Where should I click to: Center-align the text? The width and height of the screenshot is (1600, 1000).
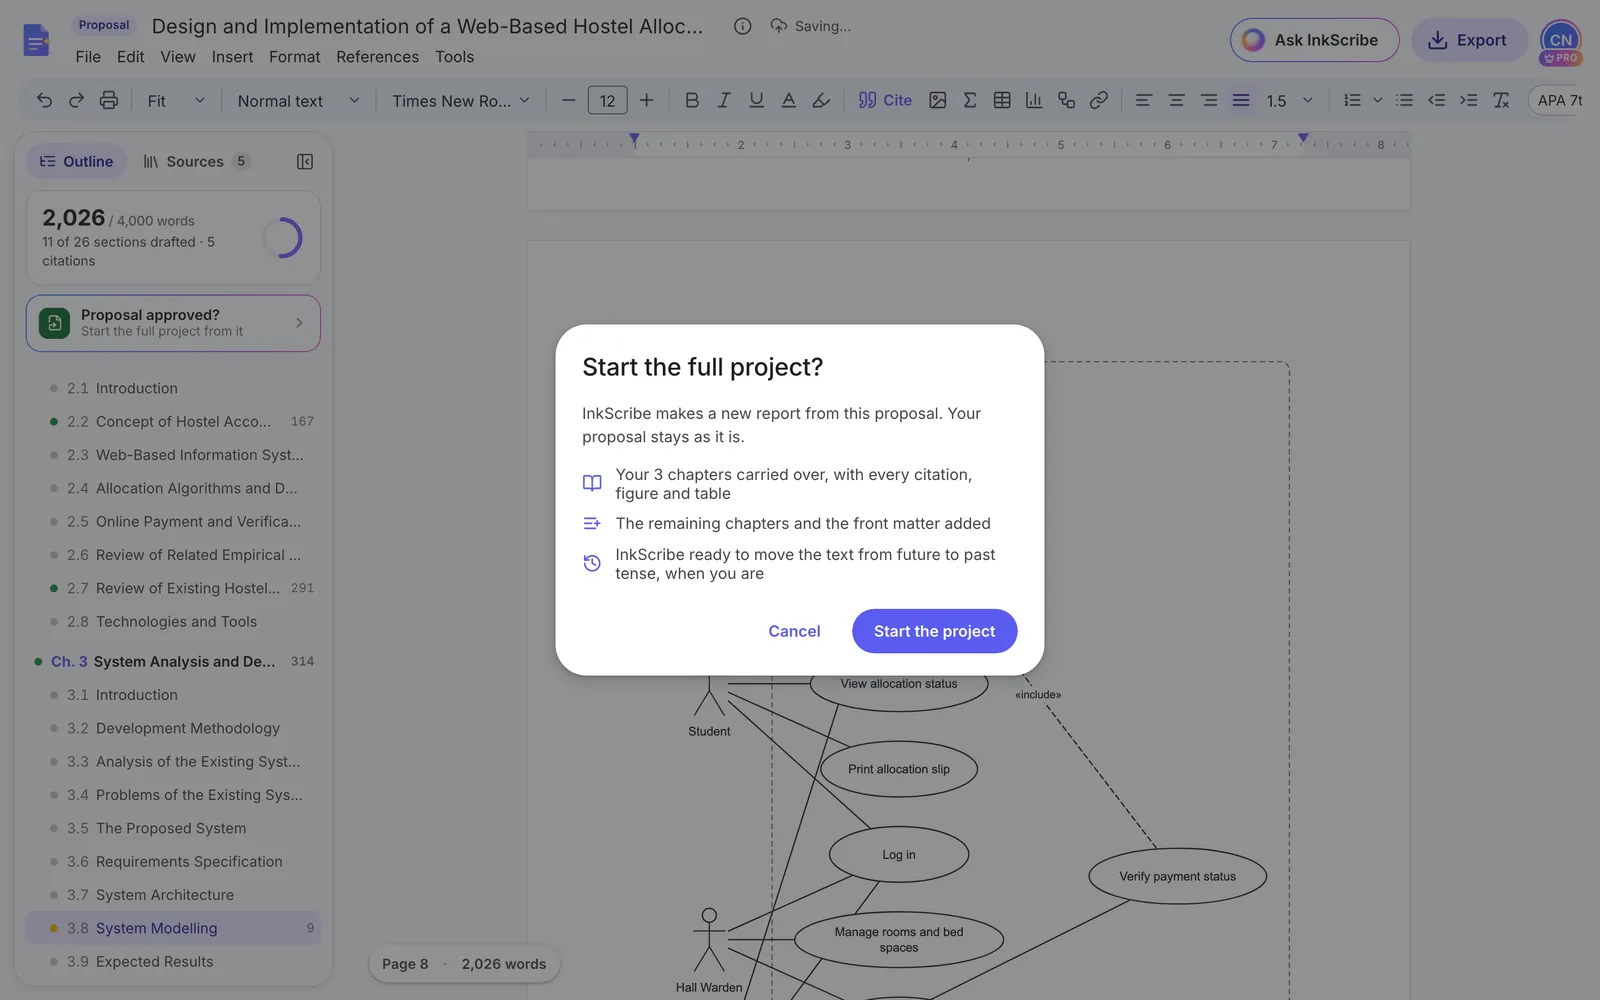pyautogui.click(x=1176, y=100)
